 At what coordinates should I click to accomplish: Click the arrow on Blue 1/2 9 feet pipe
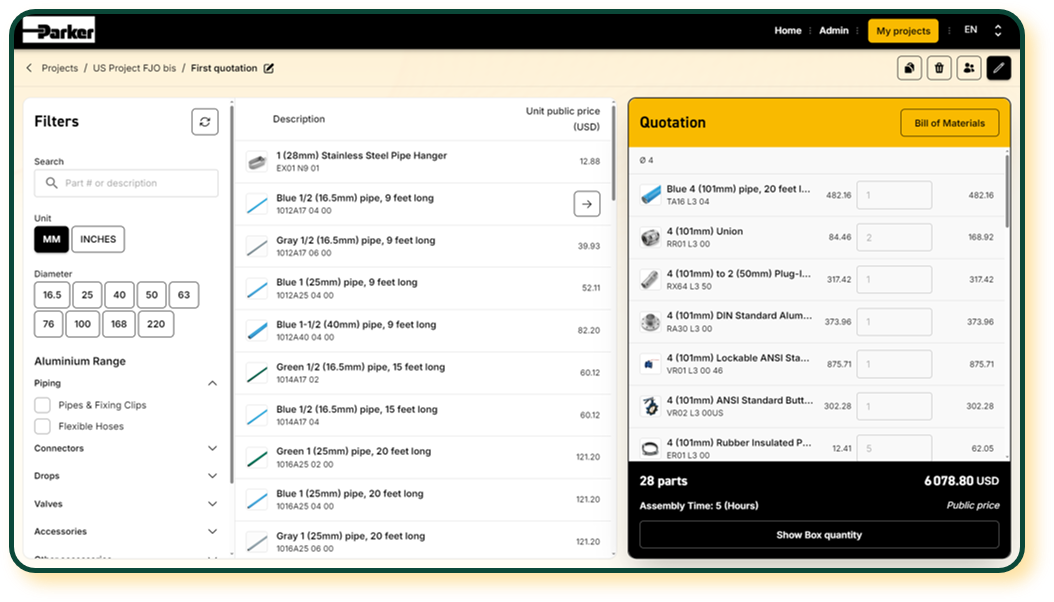click(x=587, y=204)
